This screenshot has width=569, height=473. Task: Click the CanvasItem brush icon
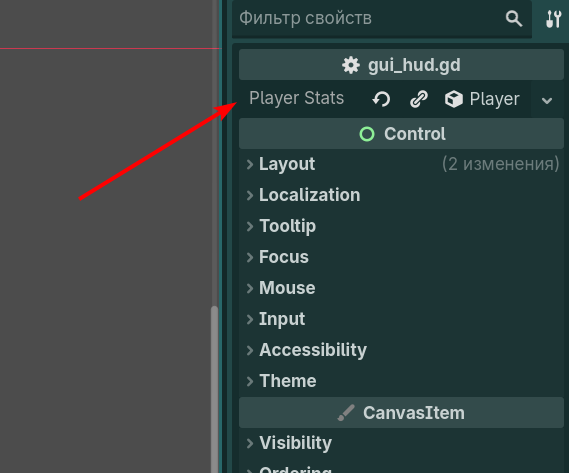(346, 413)
